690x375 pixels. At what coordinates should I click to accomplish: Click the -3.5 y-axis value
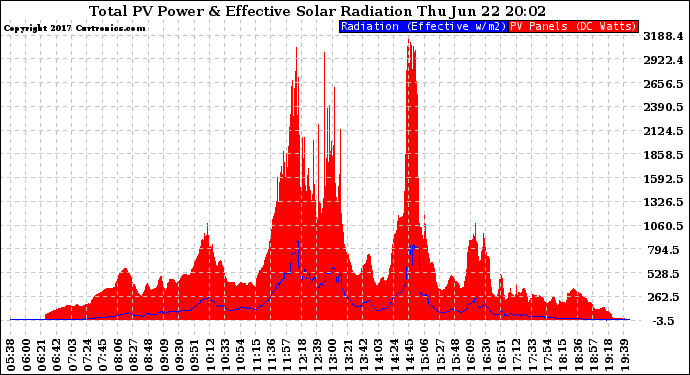[663, 321]
